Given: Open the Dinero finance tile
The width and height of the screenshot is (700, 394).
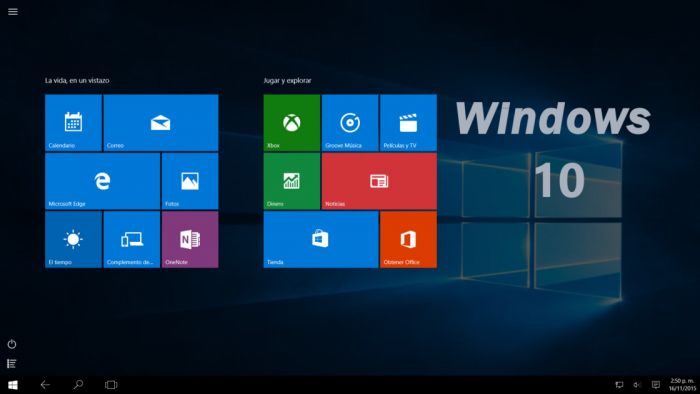Looking at the screenshot, I should 292,181.
